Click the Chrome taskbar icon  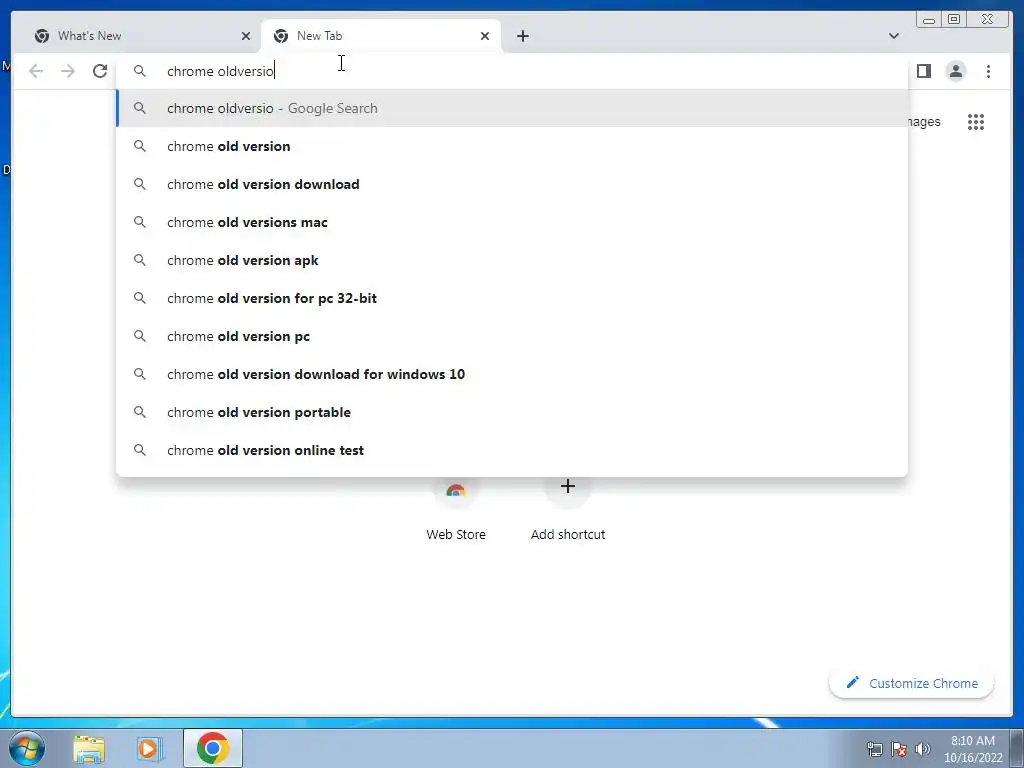tap(213, 748)
